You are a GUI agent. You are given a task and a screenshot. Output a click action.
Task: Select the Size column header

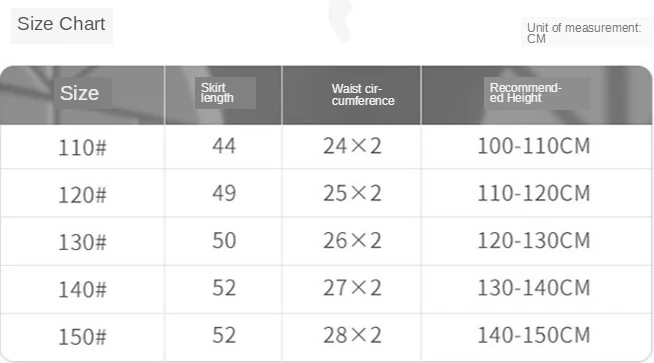coord(79,93)
